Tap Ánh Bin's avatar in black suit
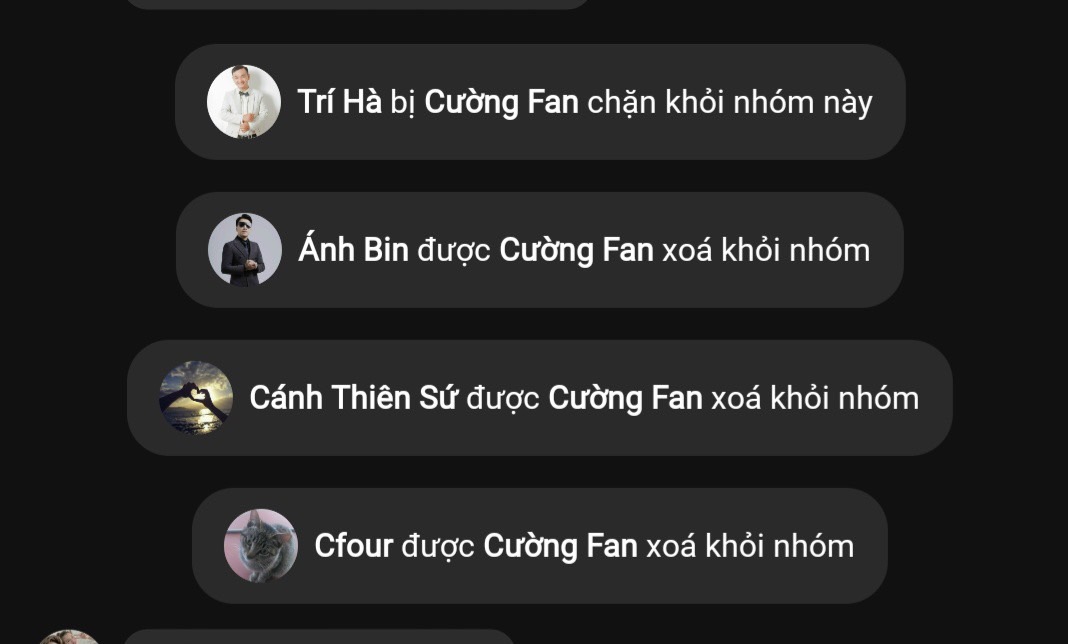 (245, 249)
